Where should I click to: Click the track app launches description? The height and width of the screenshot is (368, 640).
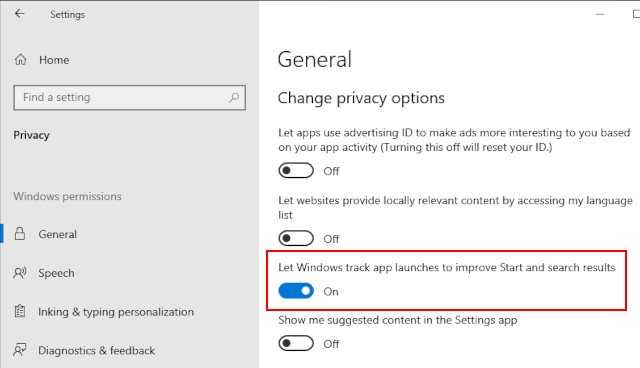pyautogui.click(x=447, y=267)
